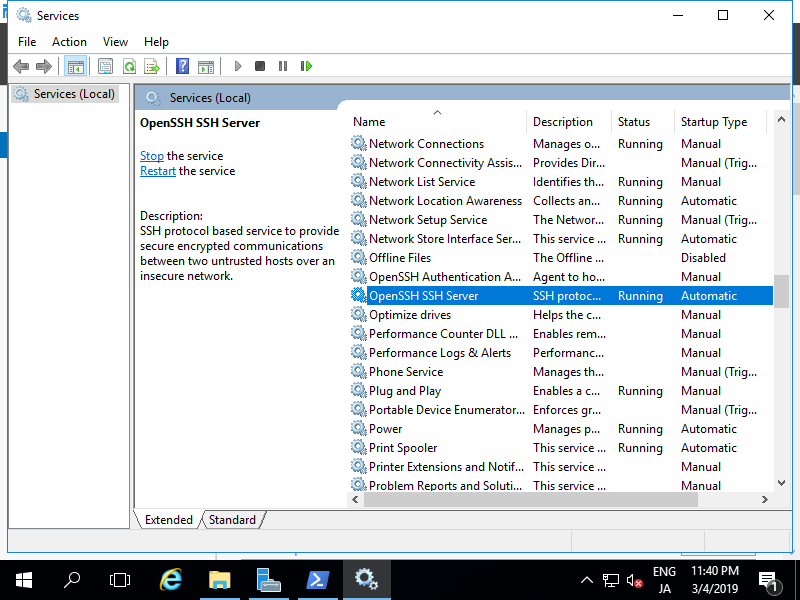Stop the service with the square toolbar icon

pyautogui.click(x=260, y=66)
